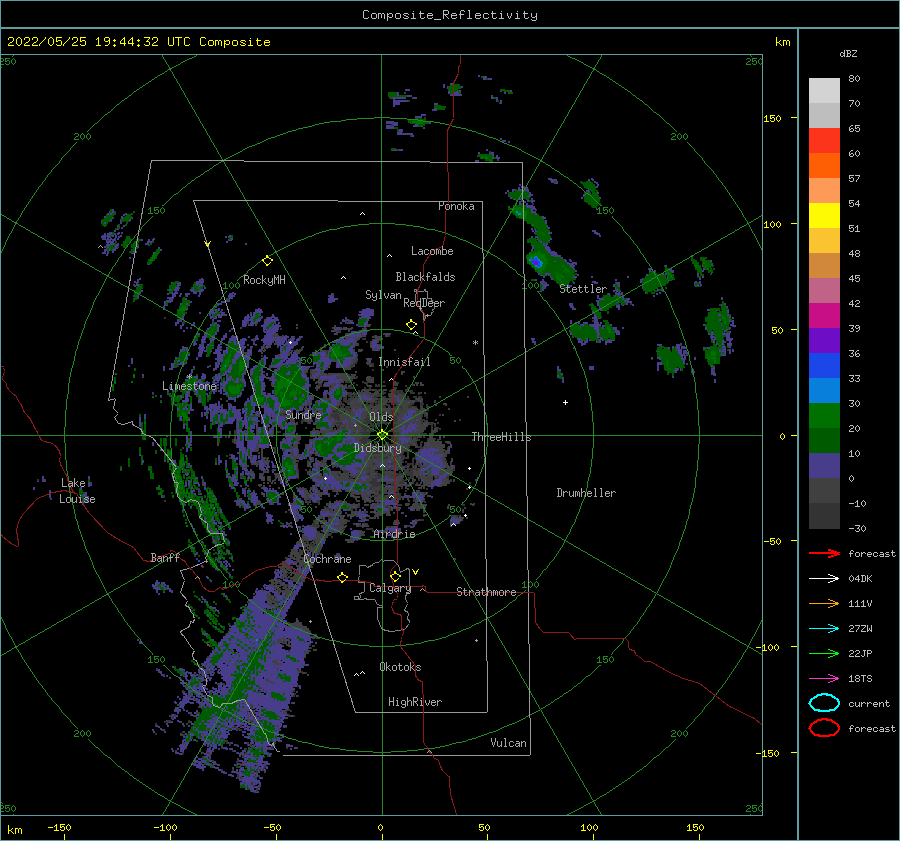Click the Ponoka label

(x=456, y=206)
